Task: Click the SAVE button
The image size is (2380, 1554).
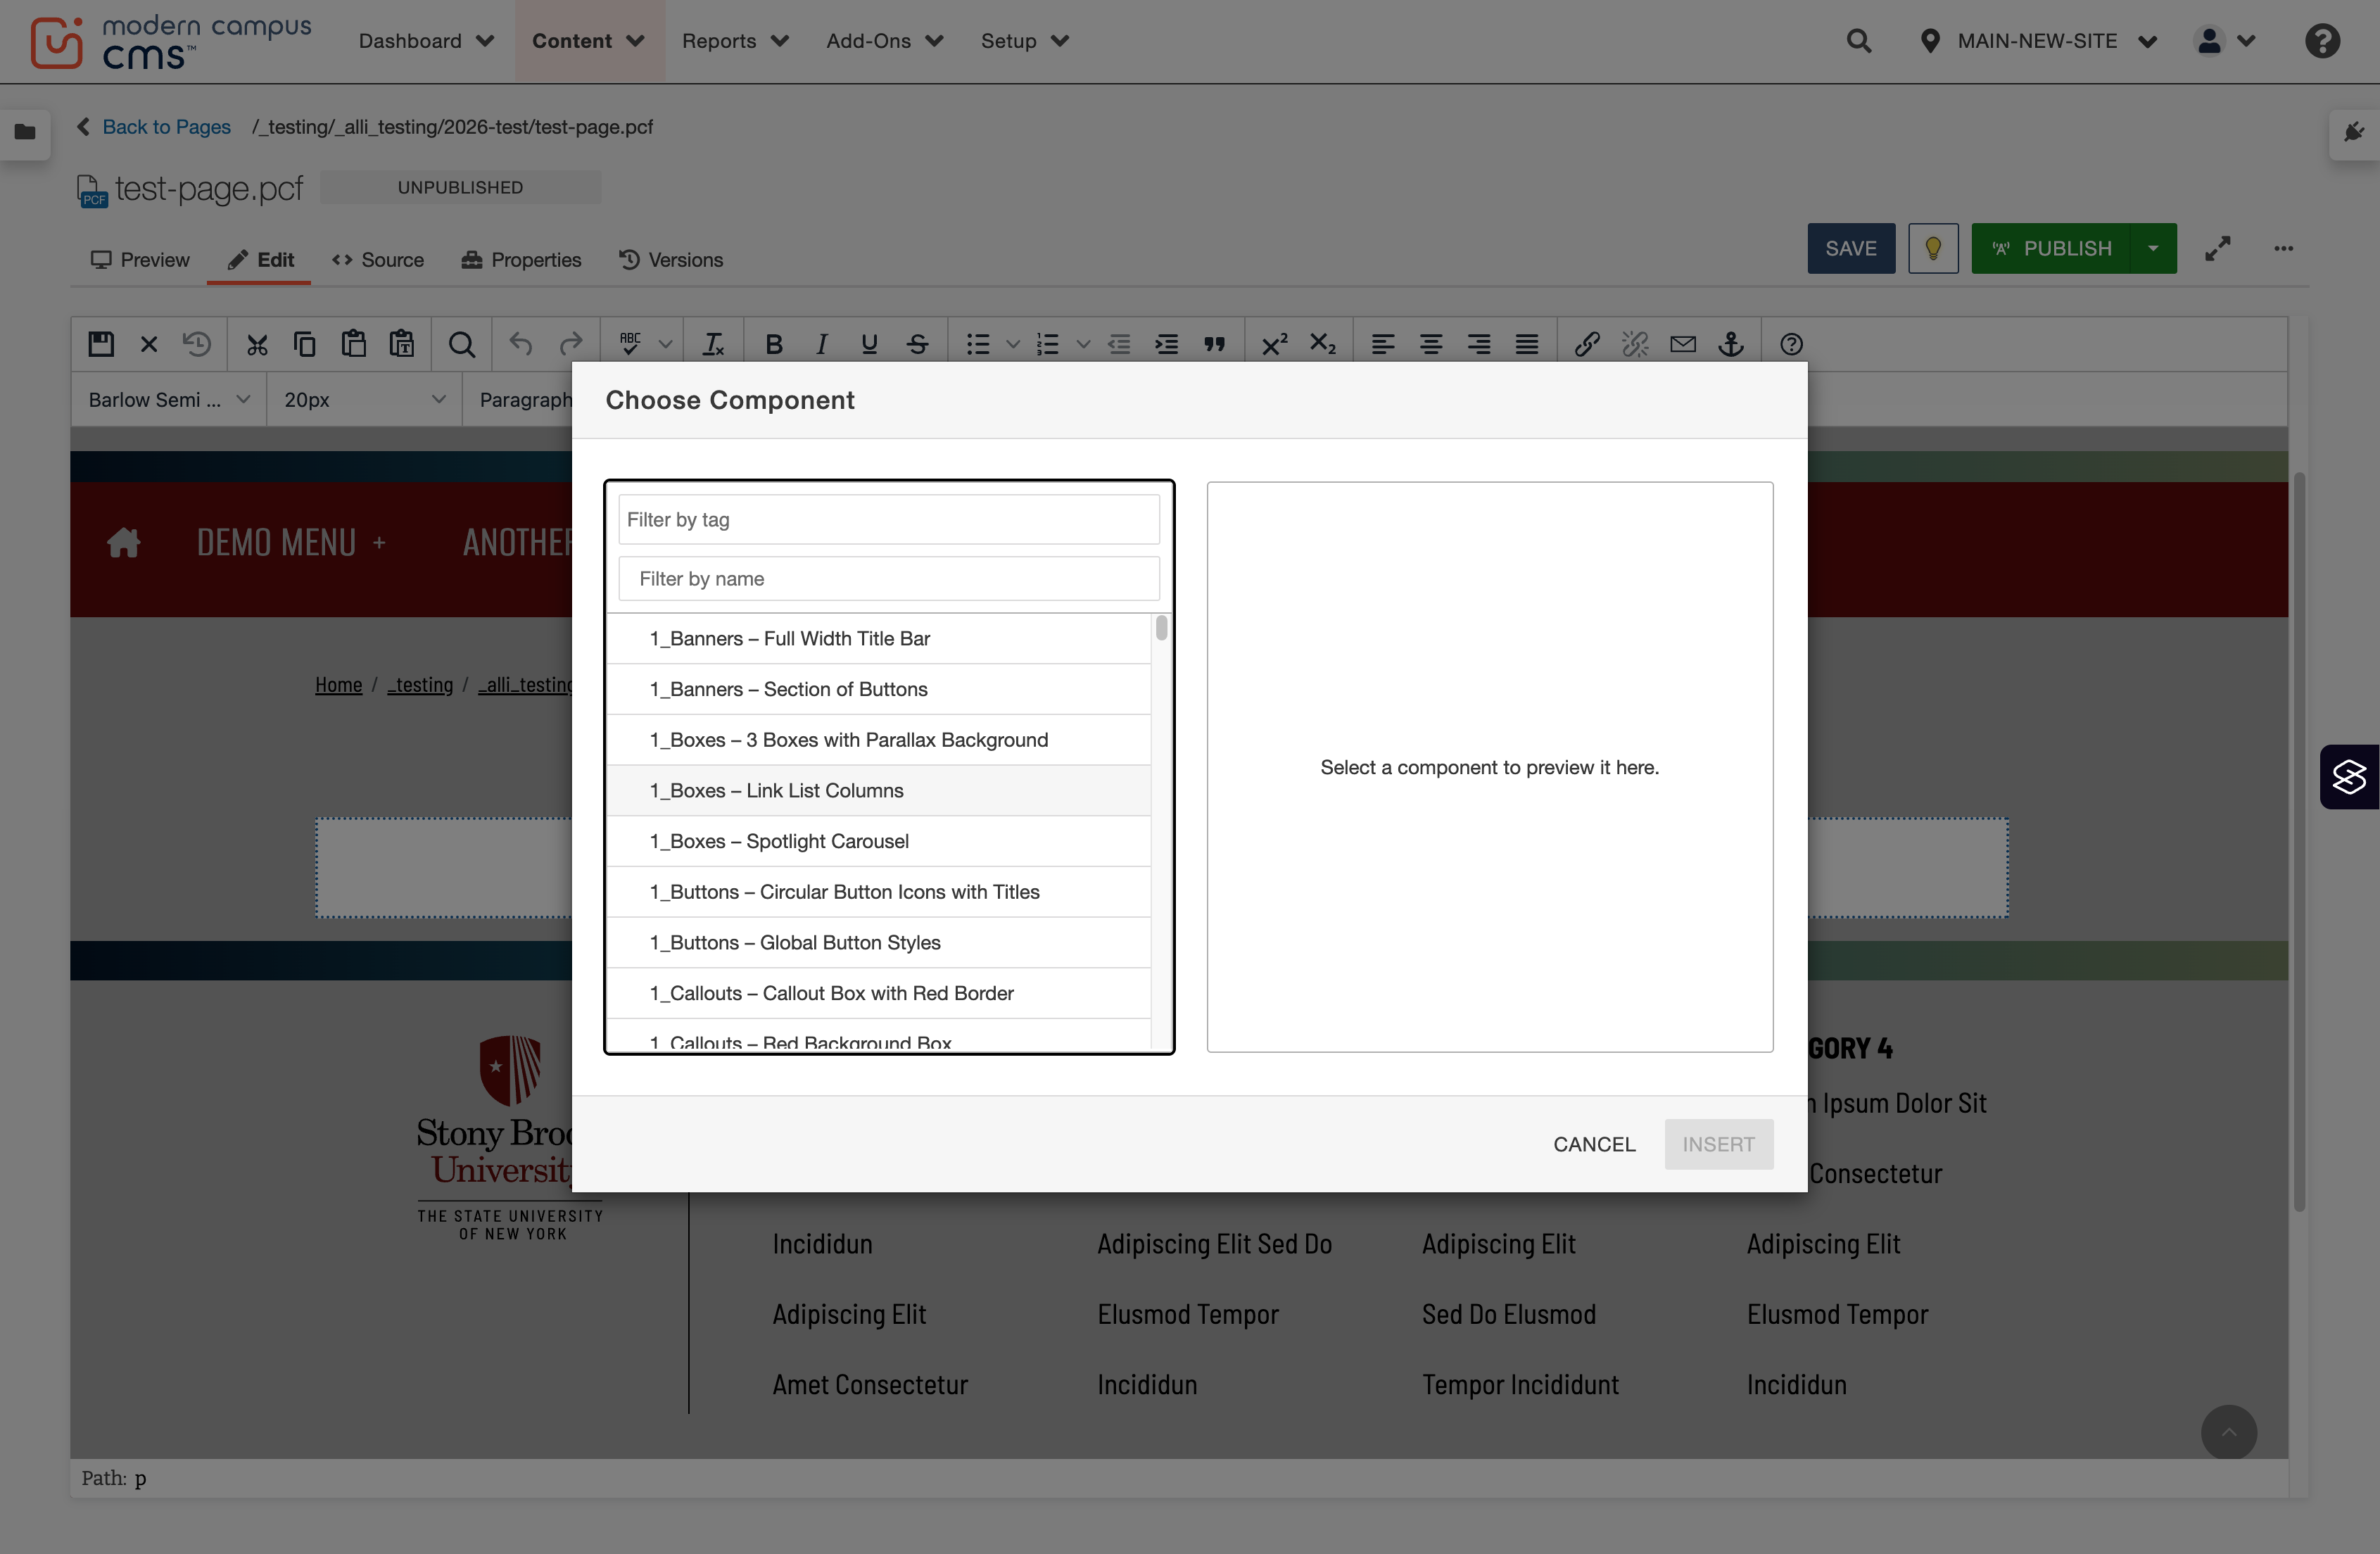Action: coord(1851,248)
